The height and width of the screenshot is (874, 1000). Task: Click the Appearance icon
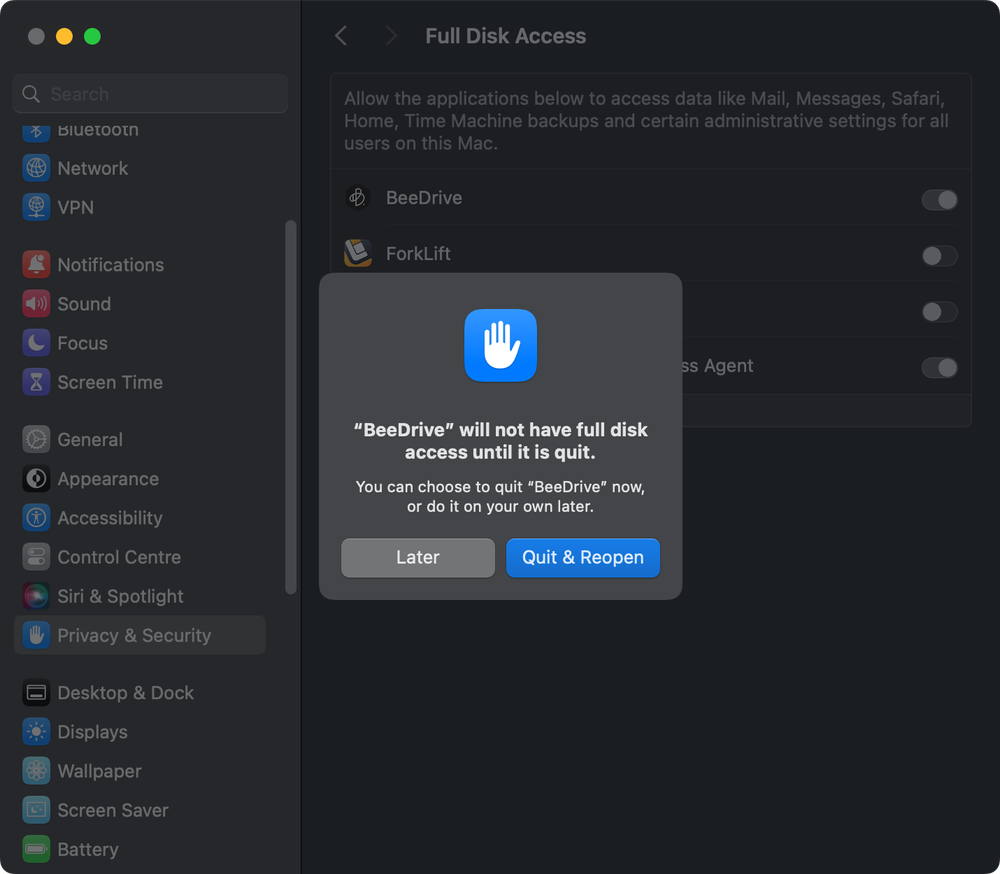[x=36, y=478]
